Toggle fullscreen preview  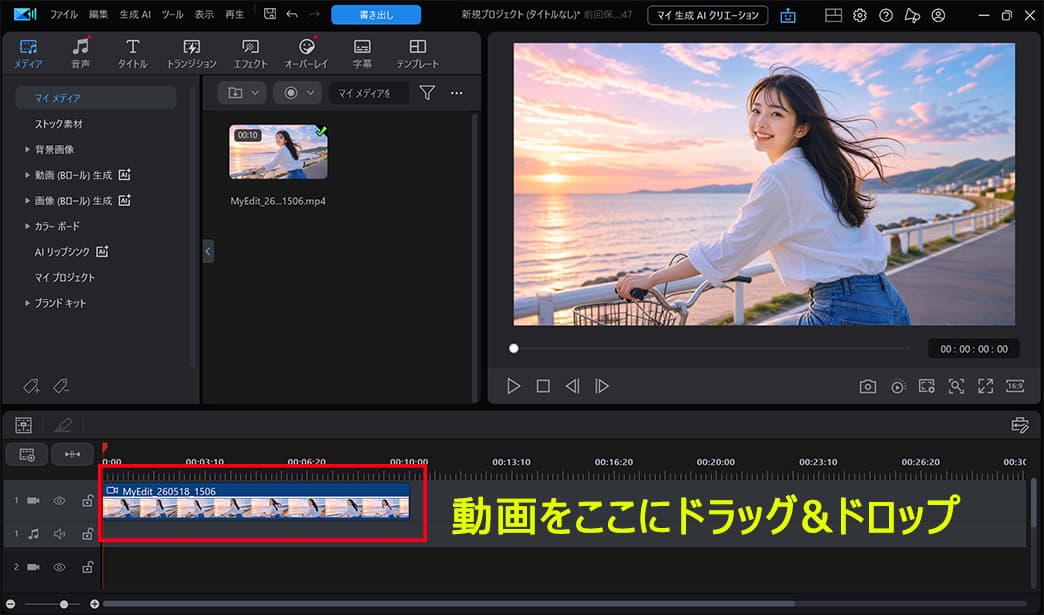pyautogui.click(x=985, y=386)
